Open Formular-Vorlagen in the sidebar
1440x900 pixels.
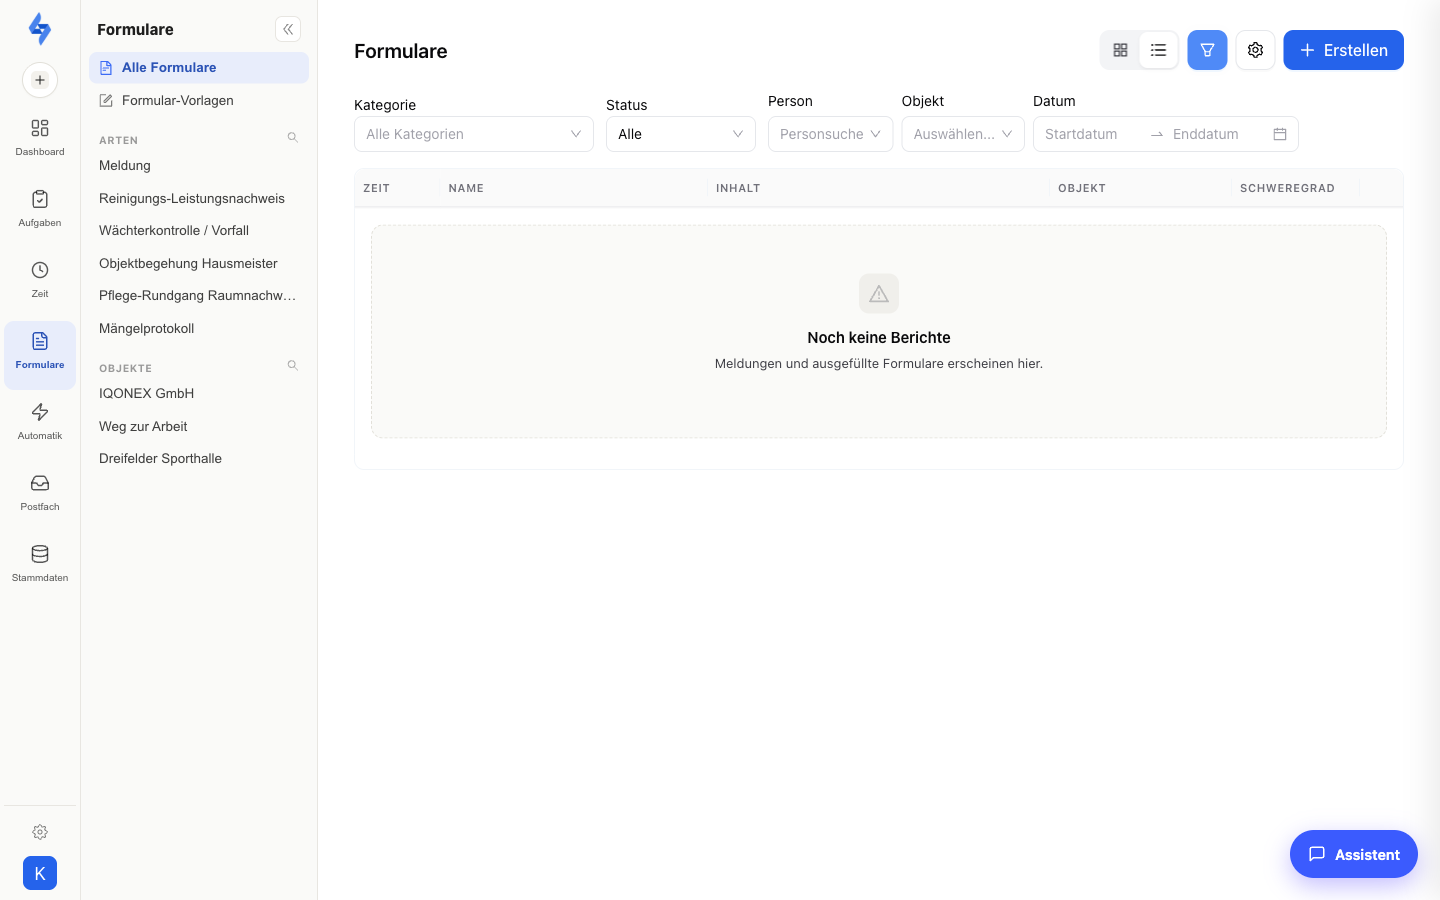199,101
